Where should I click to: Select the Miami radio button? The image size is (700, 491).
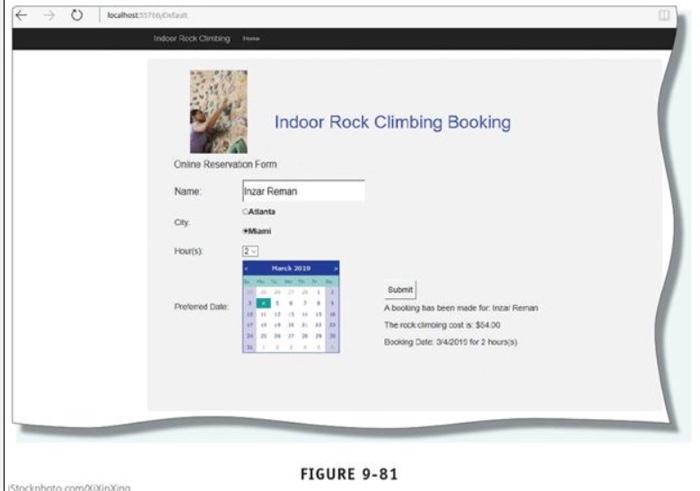point(245,231)
